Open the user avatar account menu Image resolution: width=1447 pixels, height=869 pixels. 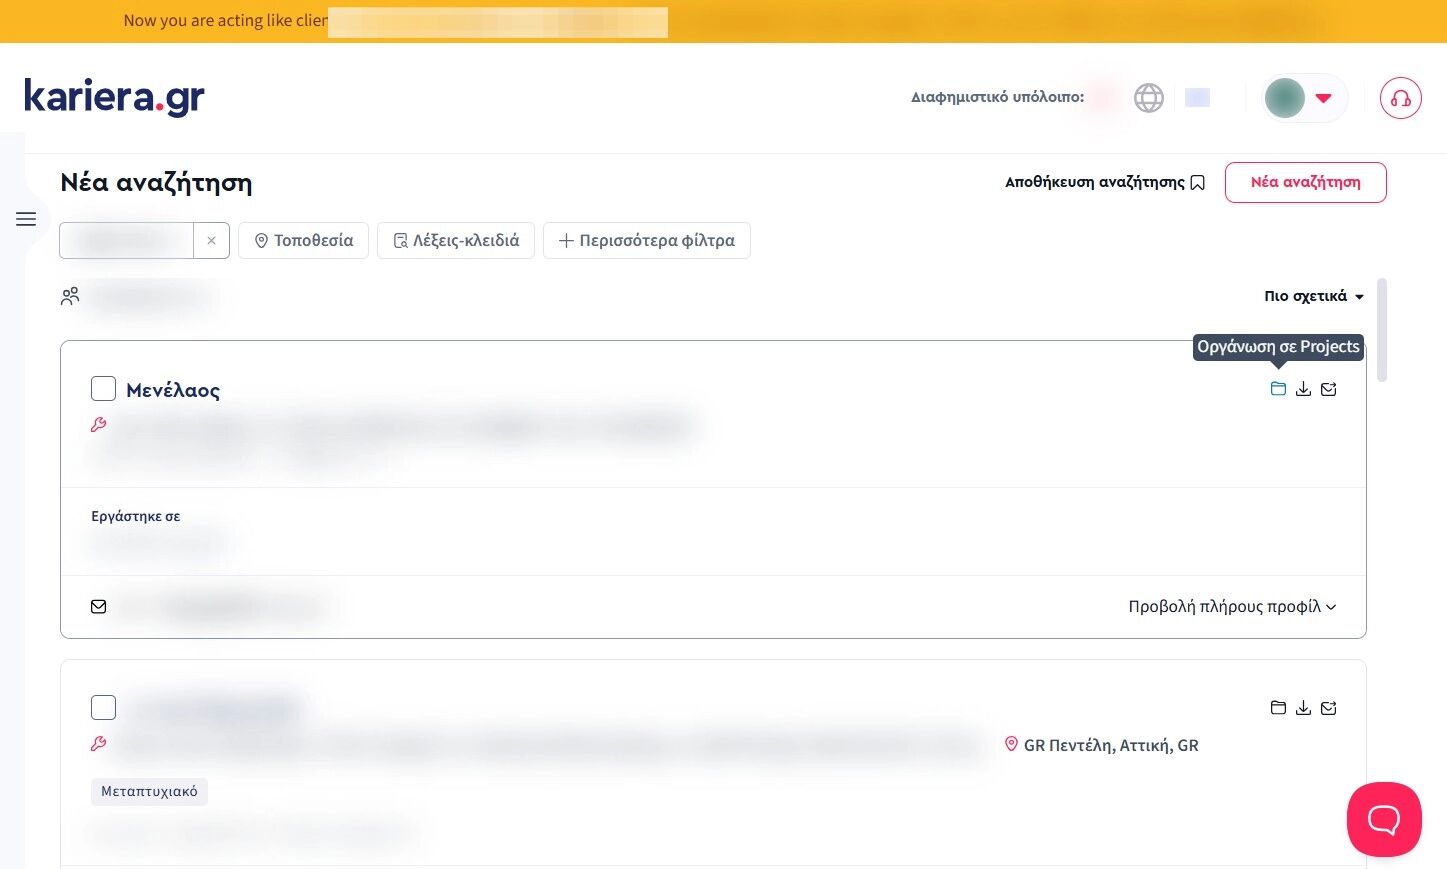coord(1304,98)
